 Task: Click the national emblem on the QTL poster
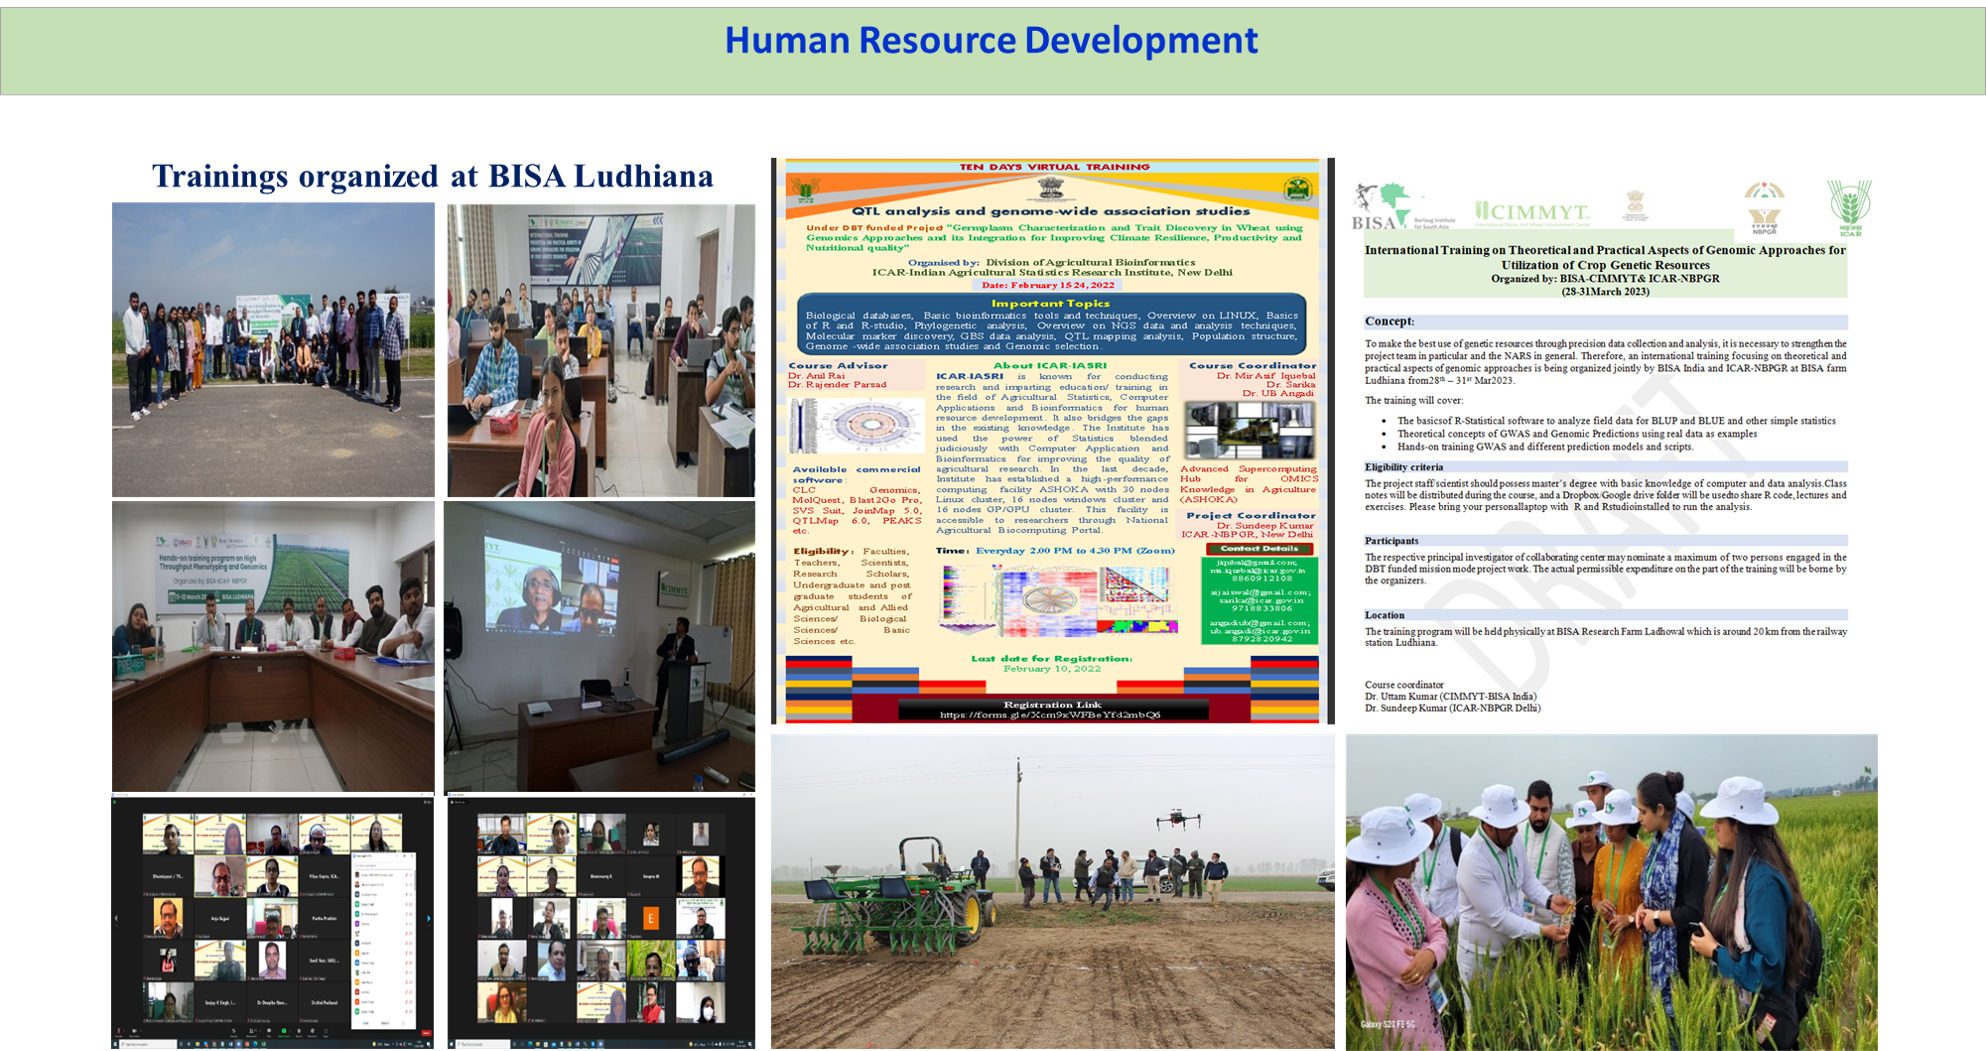1050,189
